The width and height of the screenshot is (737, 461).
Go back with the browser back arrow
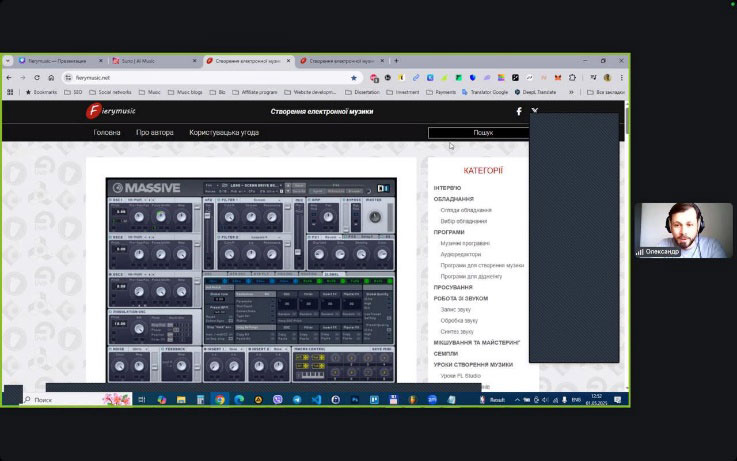pyautogui.click(x=9, y=78)
